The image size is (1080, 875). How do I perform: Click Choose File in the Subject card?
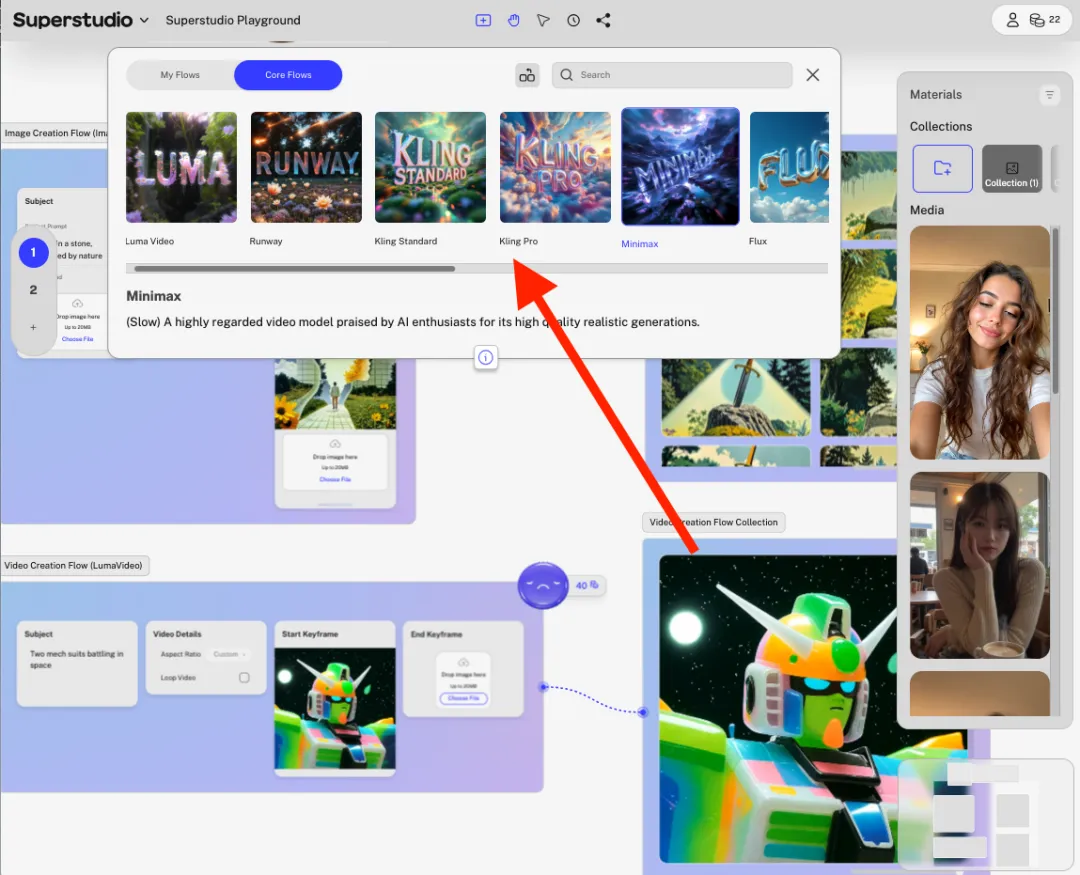[77, 339]
